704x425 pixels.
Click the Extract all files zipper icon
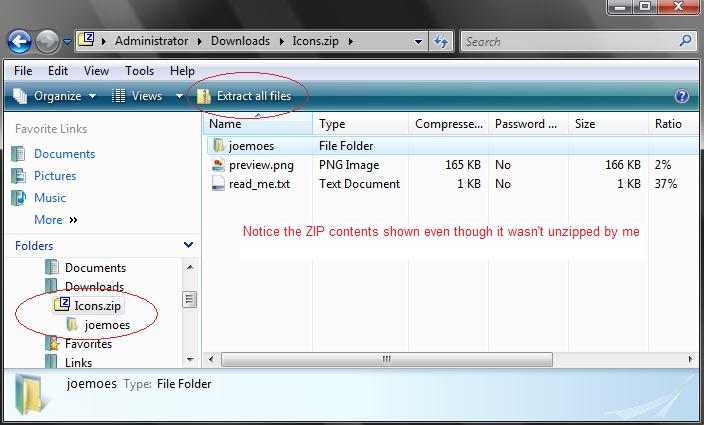(x=204, y=96)
